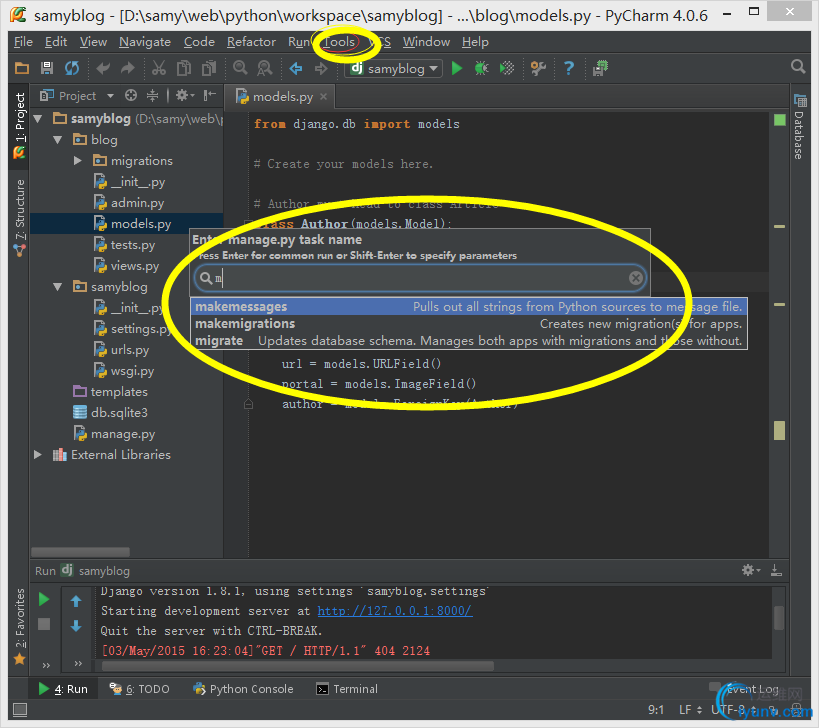Open the Python Console tab
Image resolution: width=819 pixels, height=728 pixels.
tap(243, 689)
